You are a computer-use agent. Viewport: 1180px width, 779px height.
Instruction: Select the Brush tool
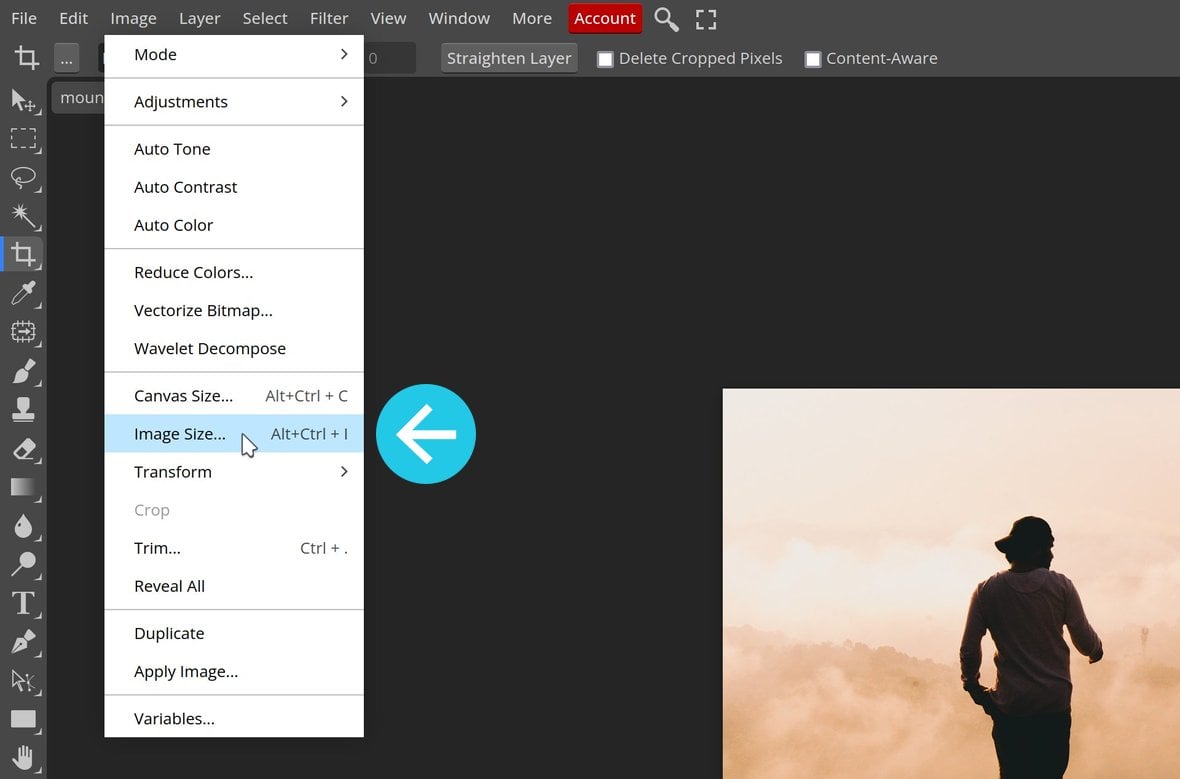click(23, 371)
